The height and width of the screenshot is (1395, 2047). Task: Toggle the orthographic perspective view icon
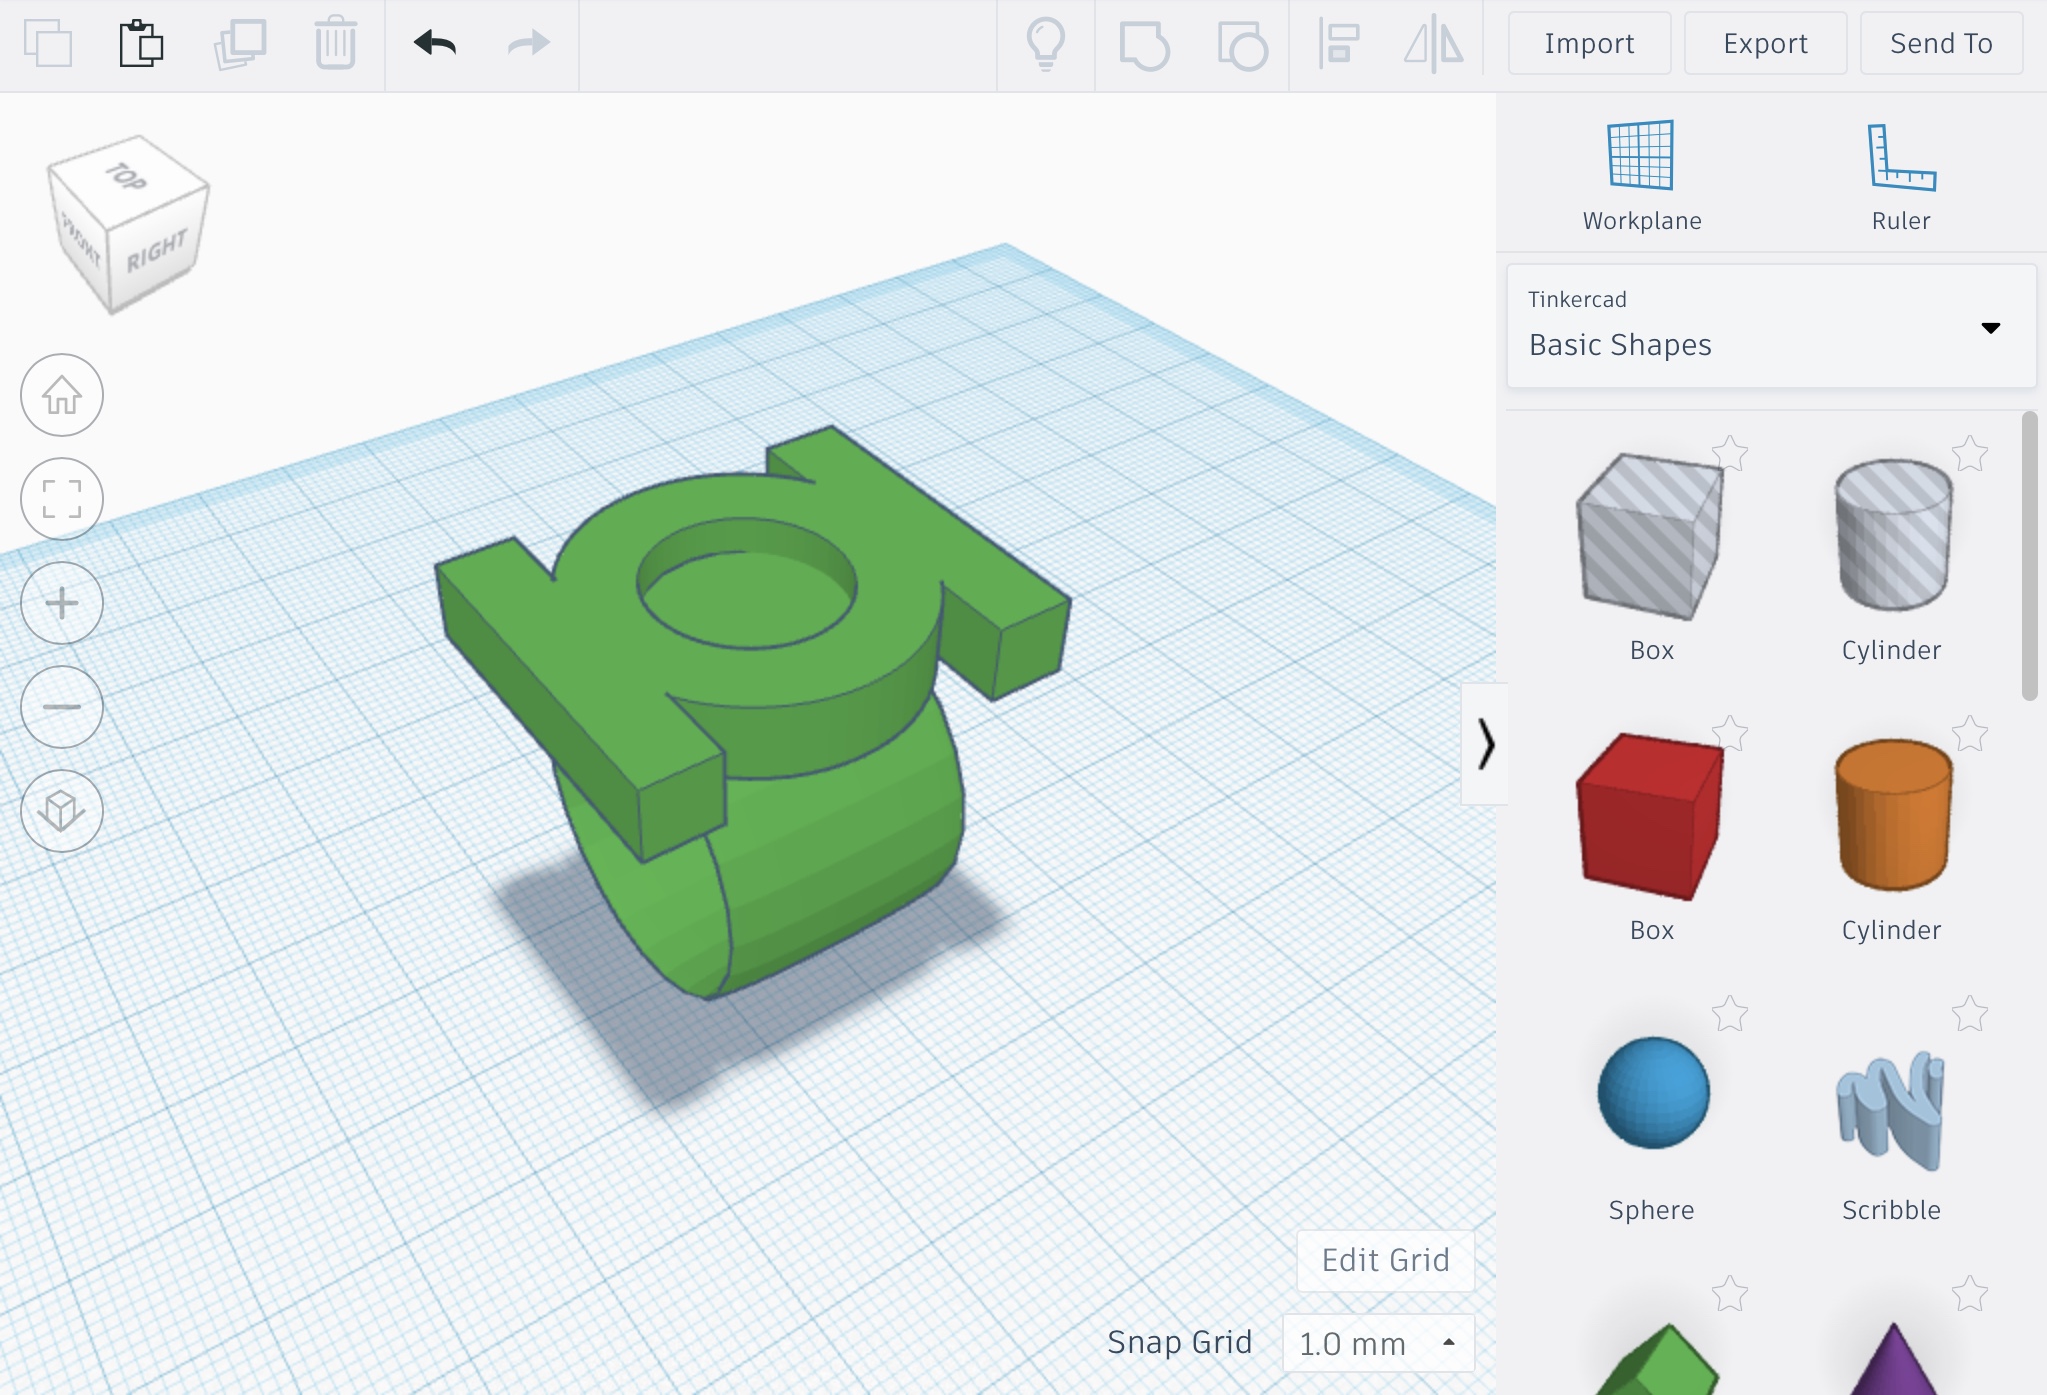62,811
